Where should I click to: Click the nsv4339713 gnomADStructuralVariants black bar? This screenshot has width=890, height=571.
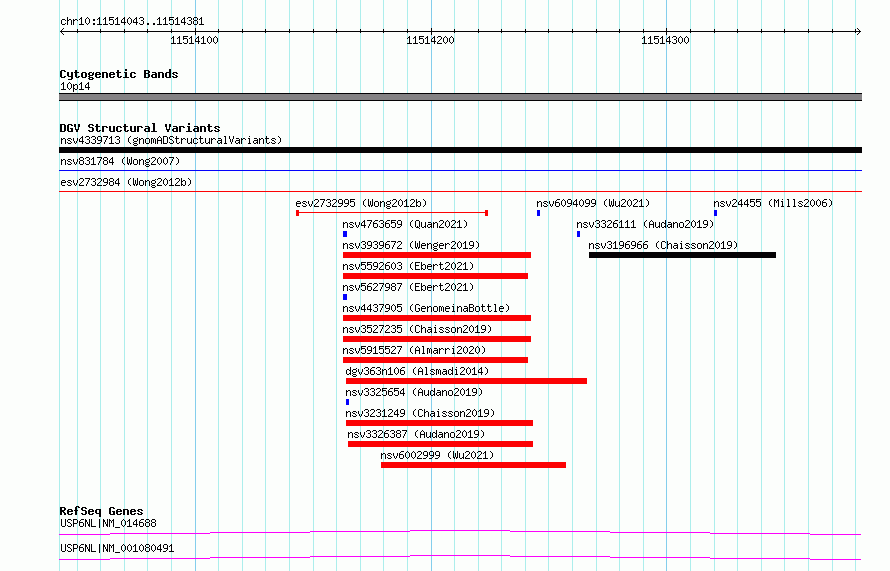point(460,150)
